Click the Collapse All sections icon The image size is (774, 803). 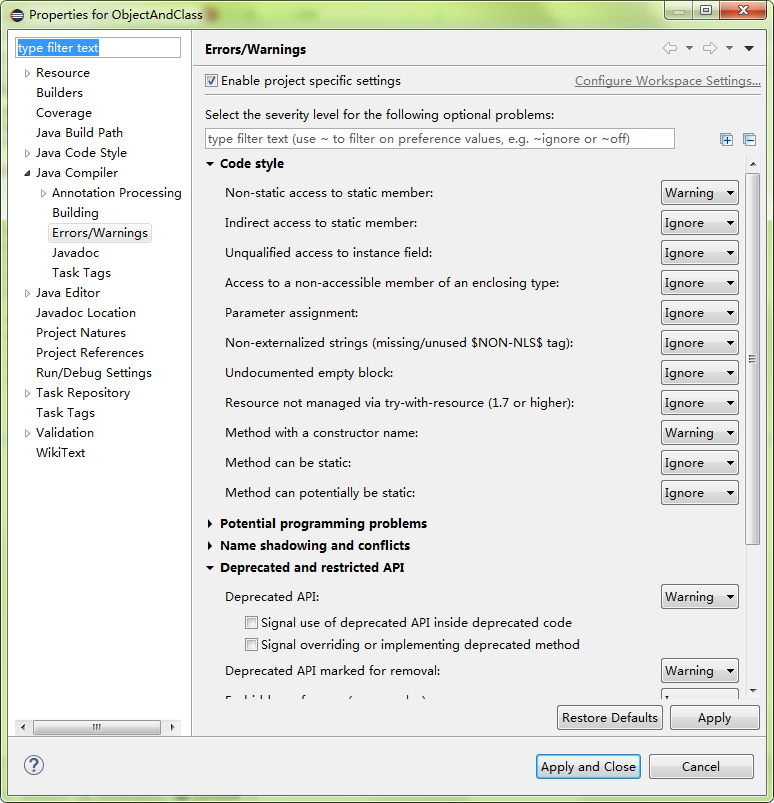(749, 139)
